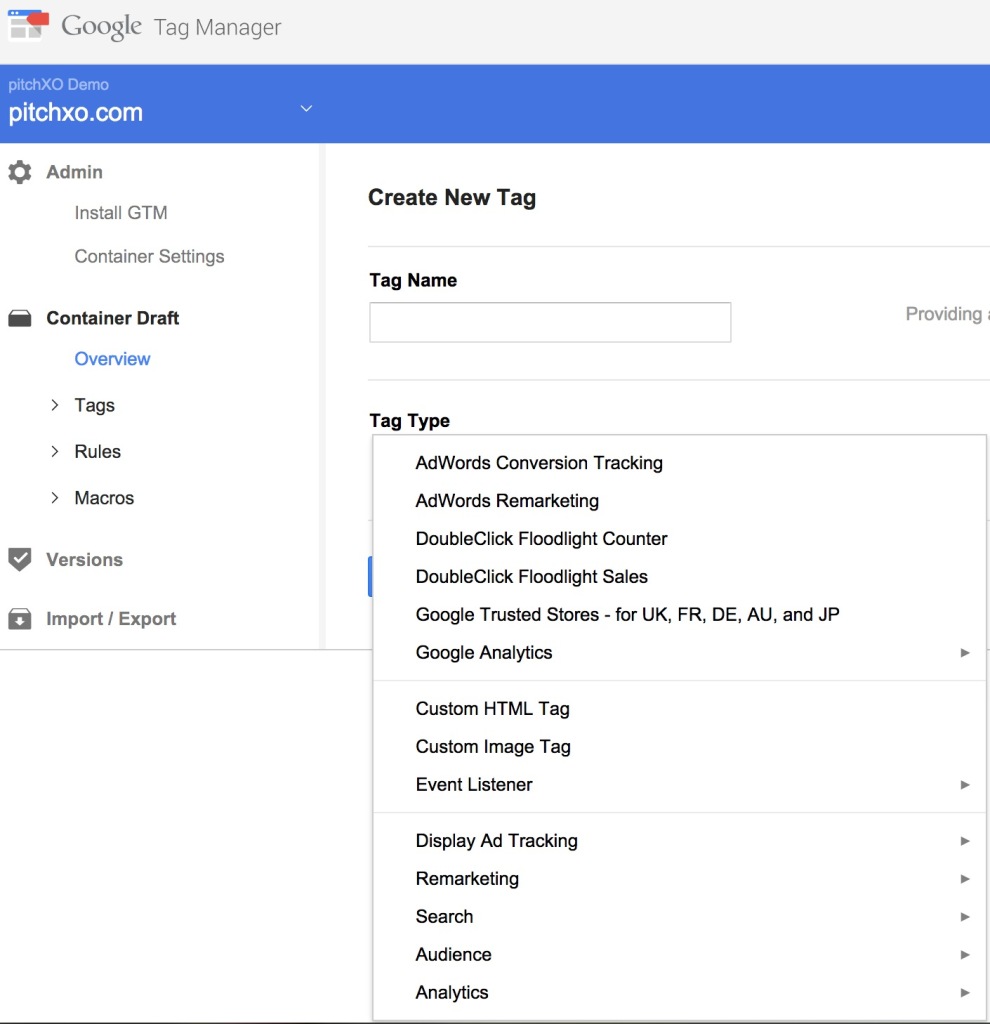Open Macros list in sidebar
This screenshot has width=990, height=1024.
click(x=104, y=498)
